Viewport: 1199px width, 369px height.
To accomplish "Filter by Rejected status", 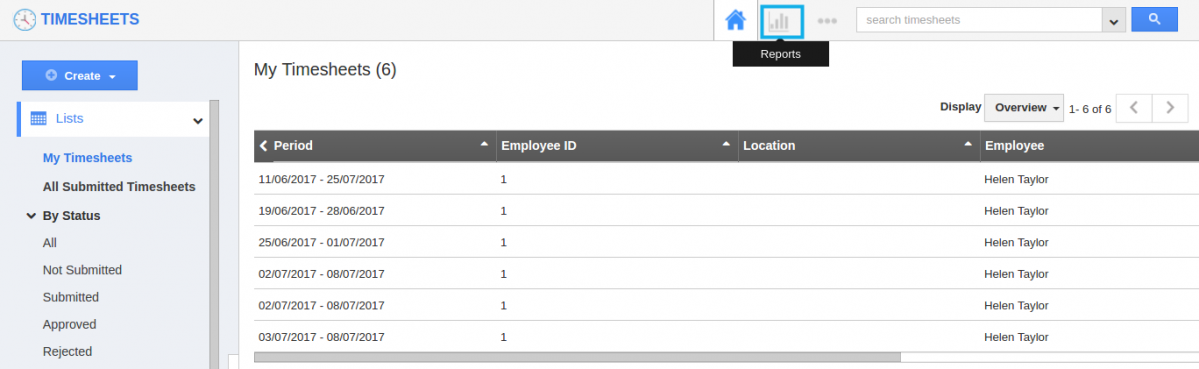I will [67, 351].
